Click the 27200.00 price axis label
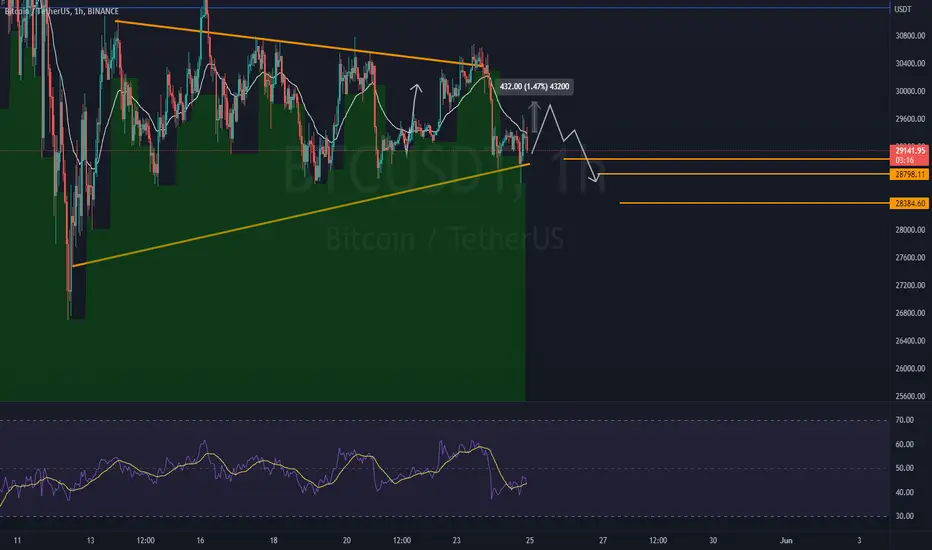Screen dimensions: 932x550 click(x=910, y=285)
